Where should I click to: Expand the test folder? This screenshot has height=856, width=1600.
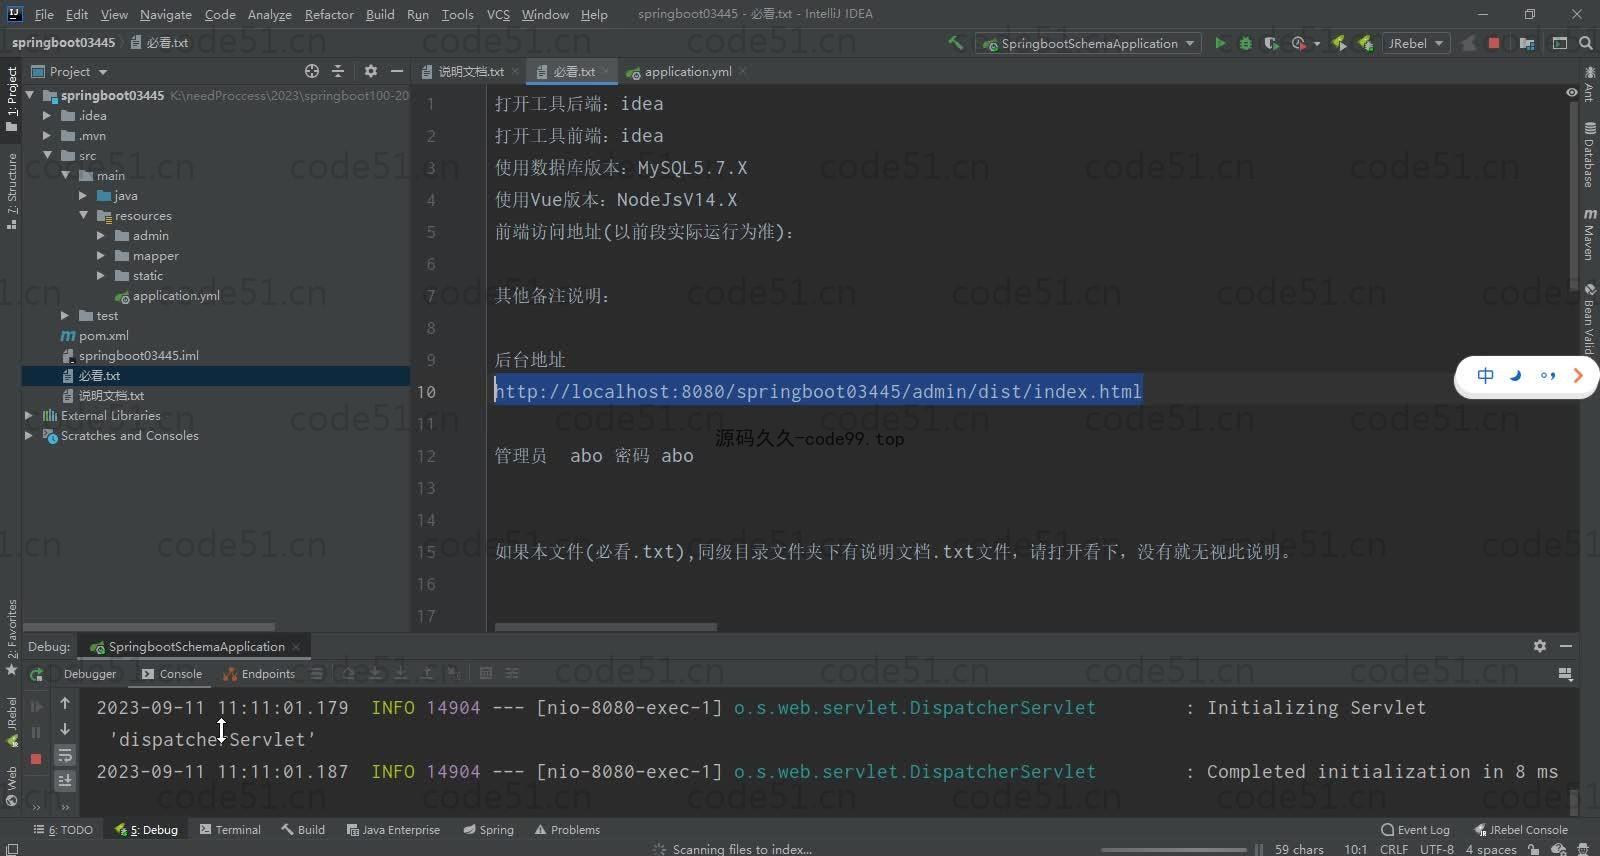65,315
